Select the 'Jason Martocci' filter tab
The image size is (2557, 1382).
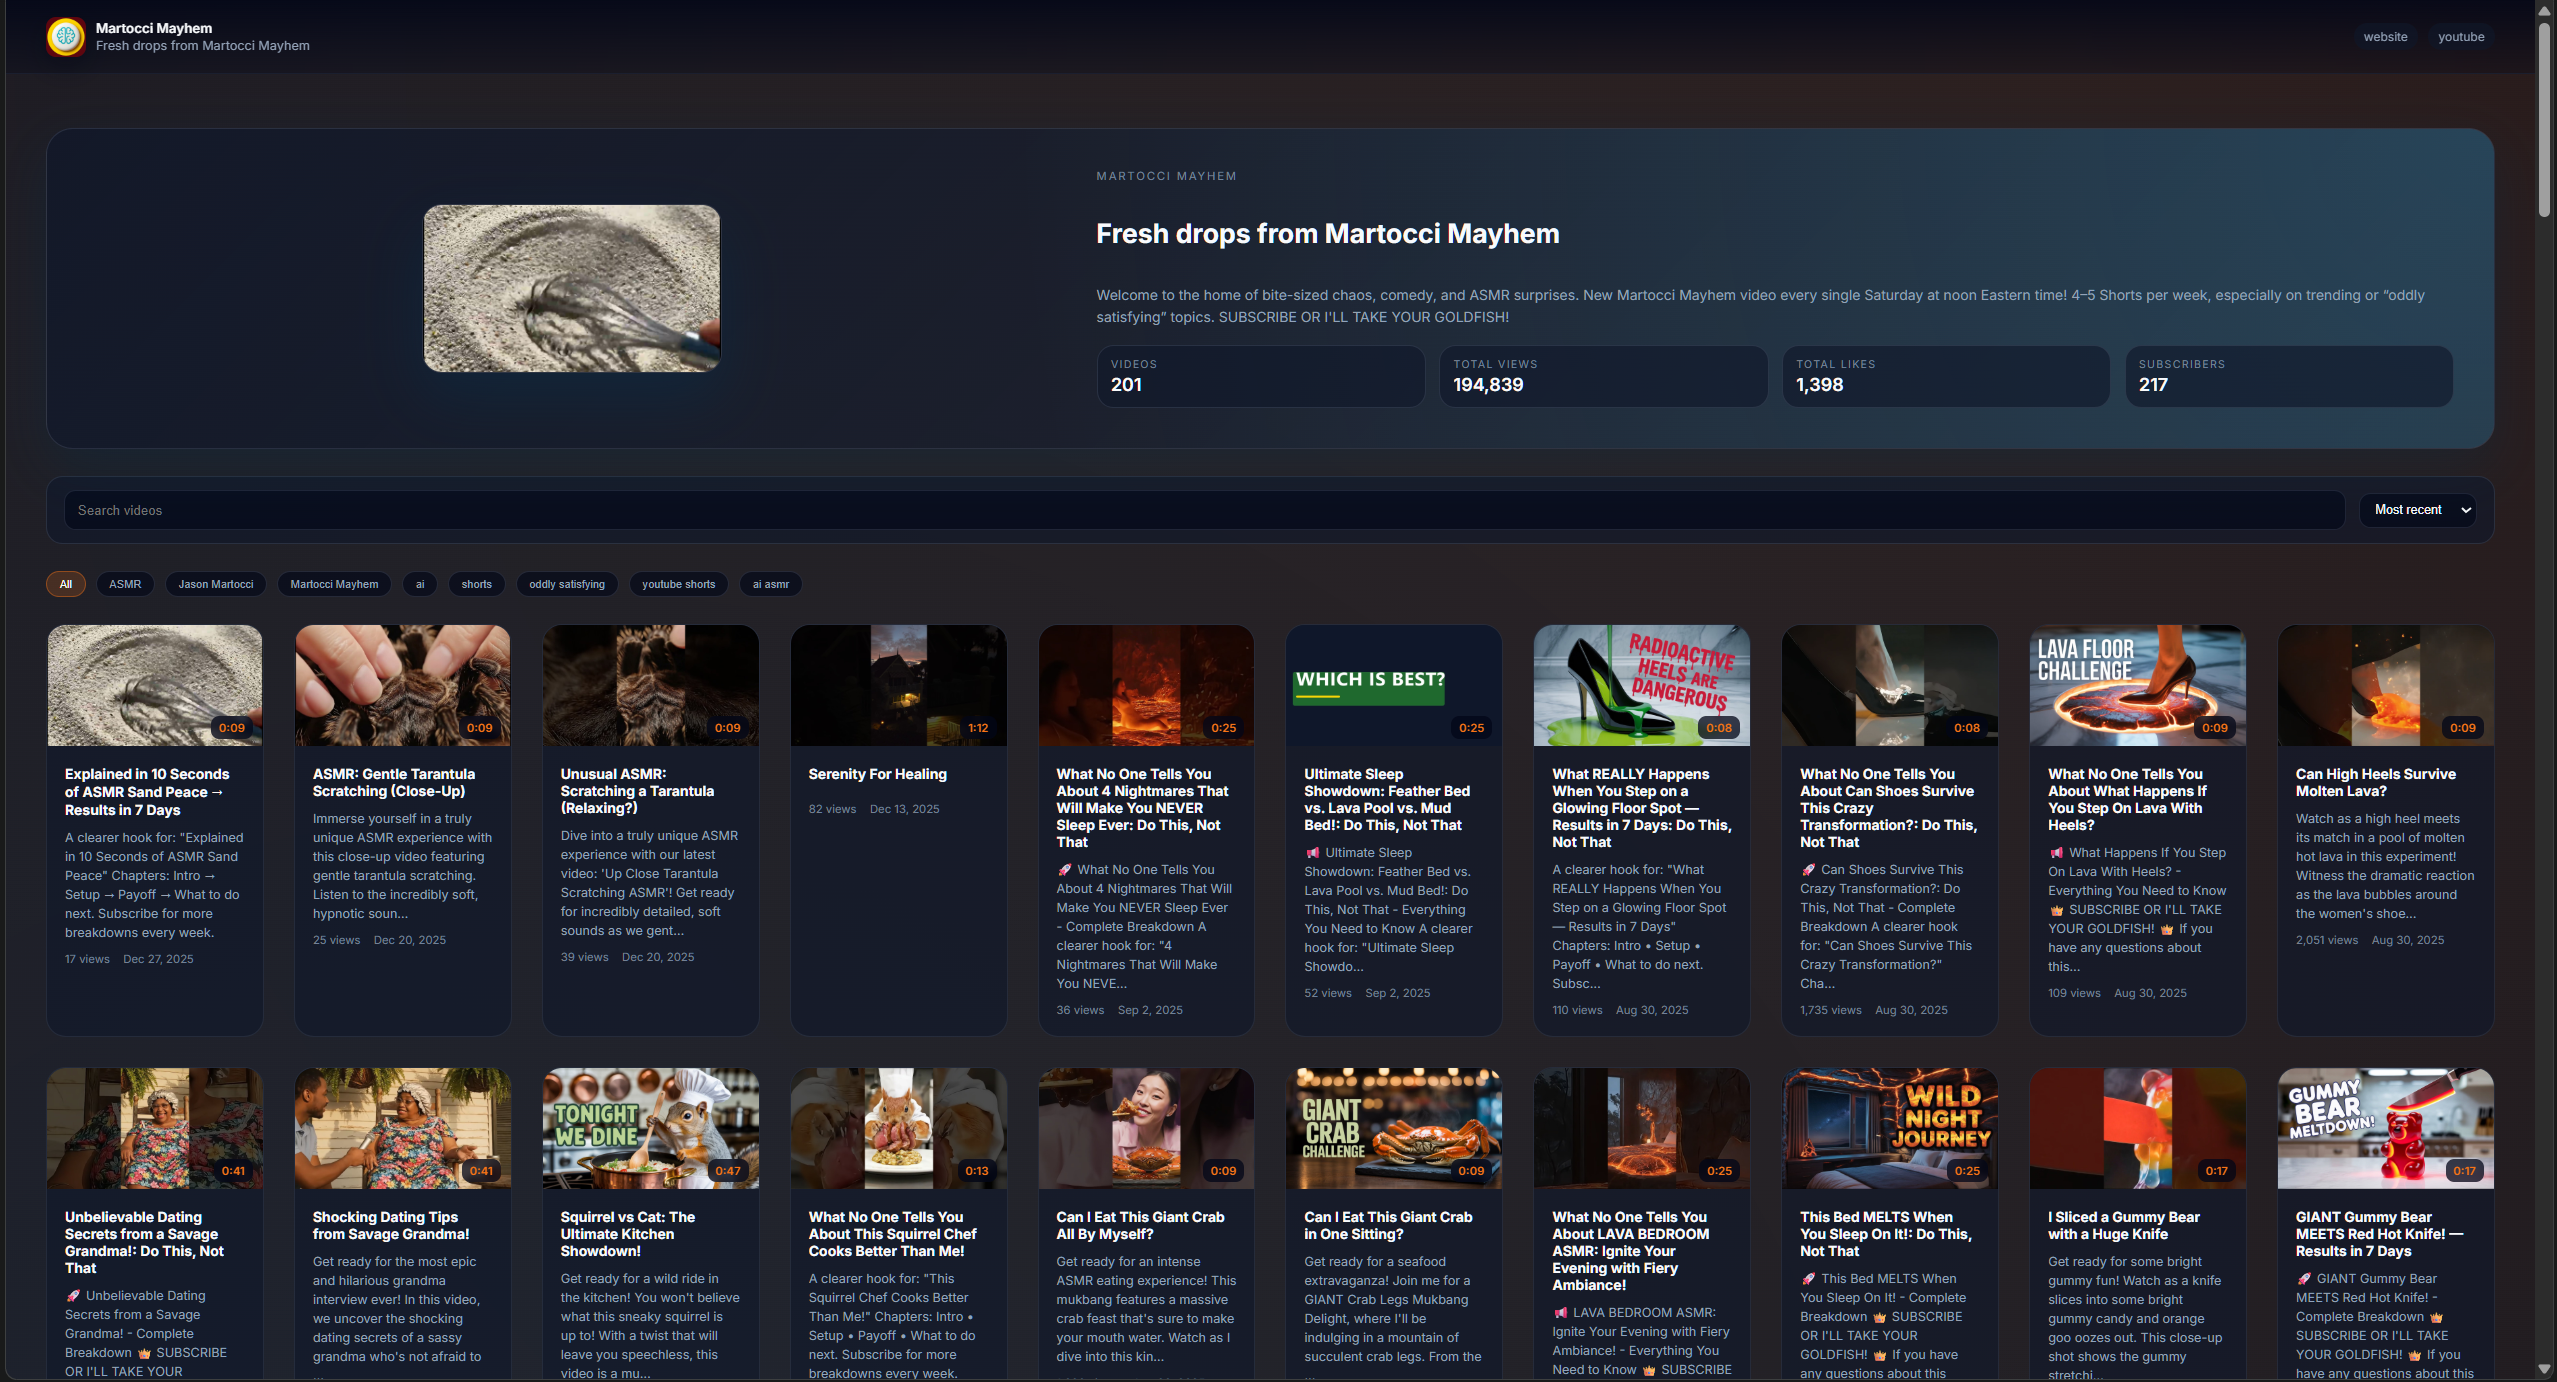pyautogui.click(x=215, y=584)
